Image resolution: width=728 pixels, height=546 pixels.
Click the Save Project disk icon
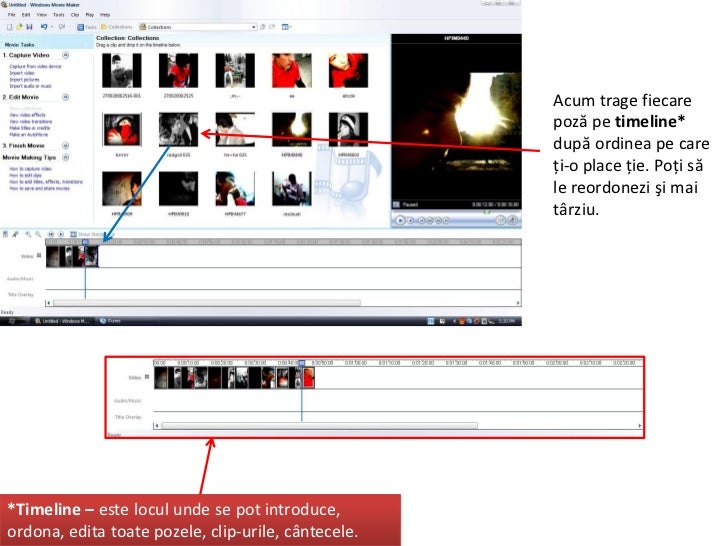tap(29, 27)
